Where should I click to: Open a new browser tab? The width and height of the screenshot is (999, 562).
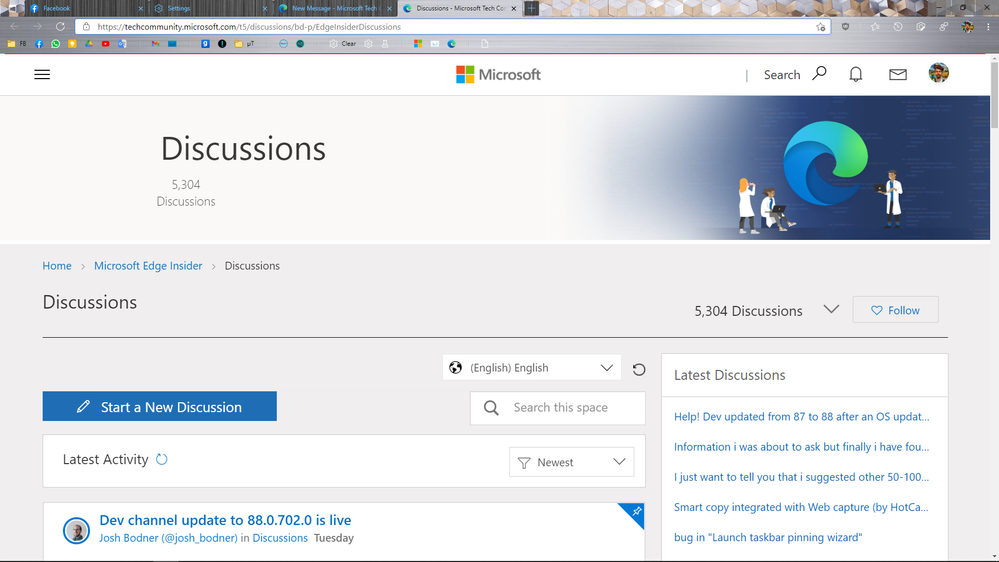(531, 8)
